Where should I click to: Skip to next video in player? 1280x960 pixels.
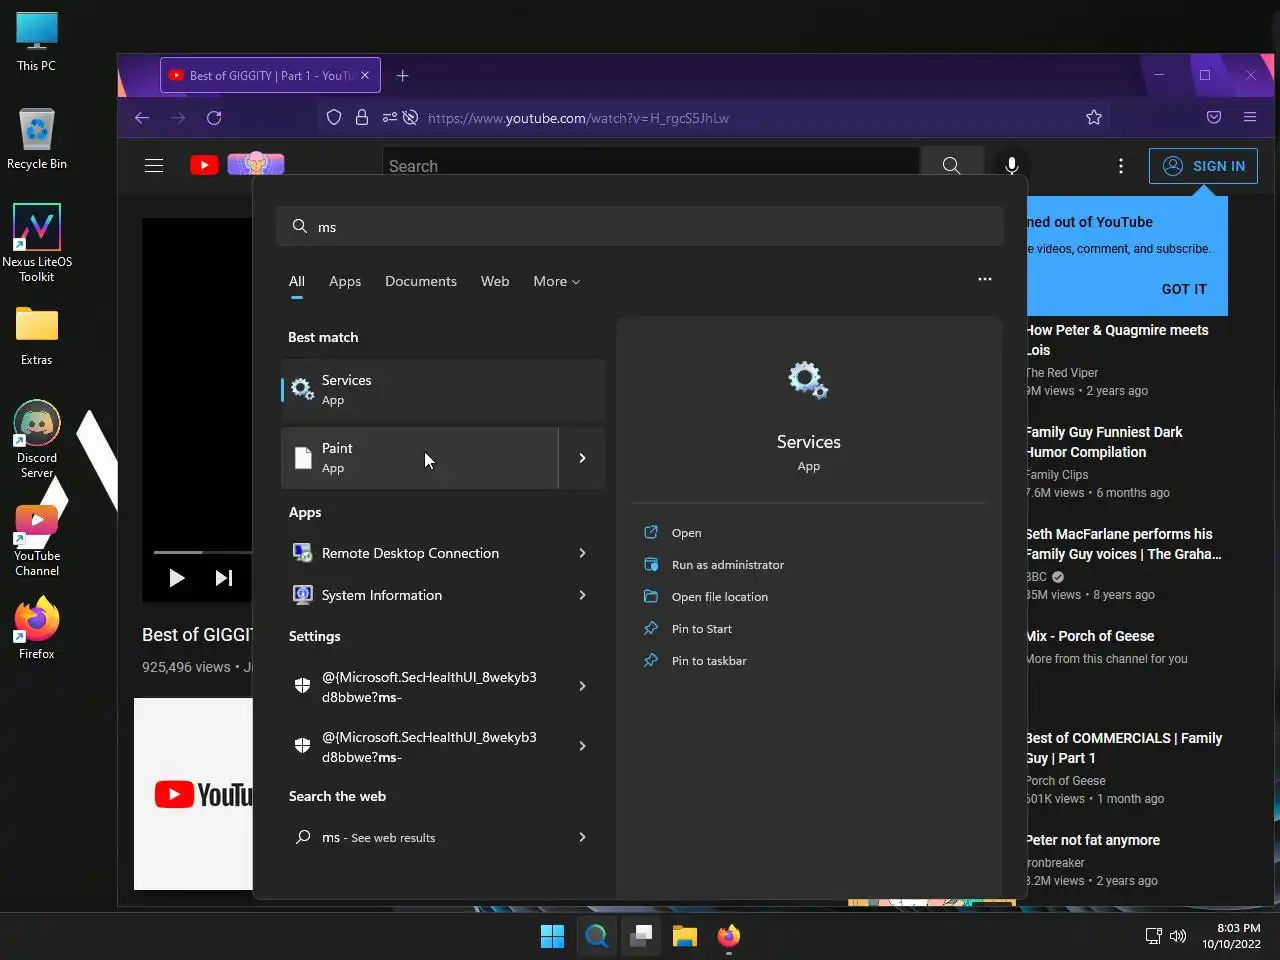(x=224, y=578)
